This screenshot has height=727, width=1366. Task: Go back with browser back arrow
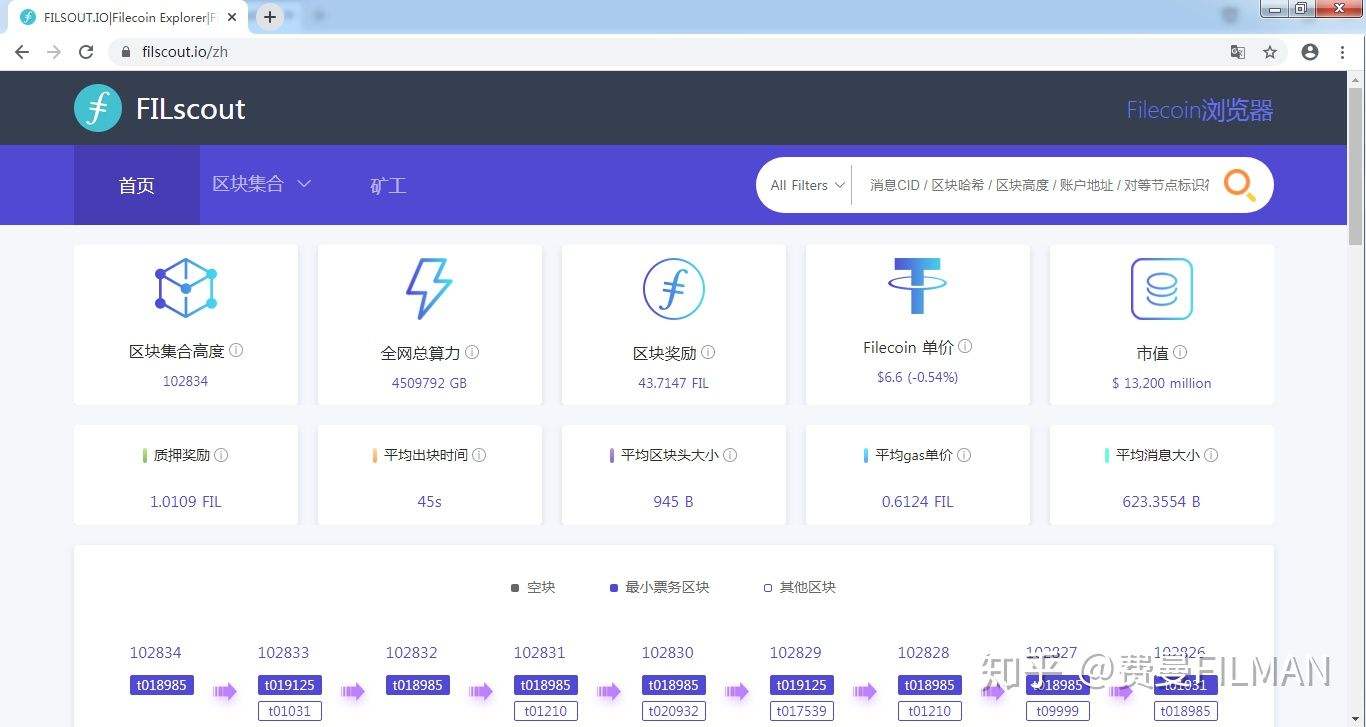[22, 52]
